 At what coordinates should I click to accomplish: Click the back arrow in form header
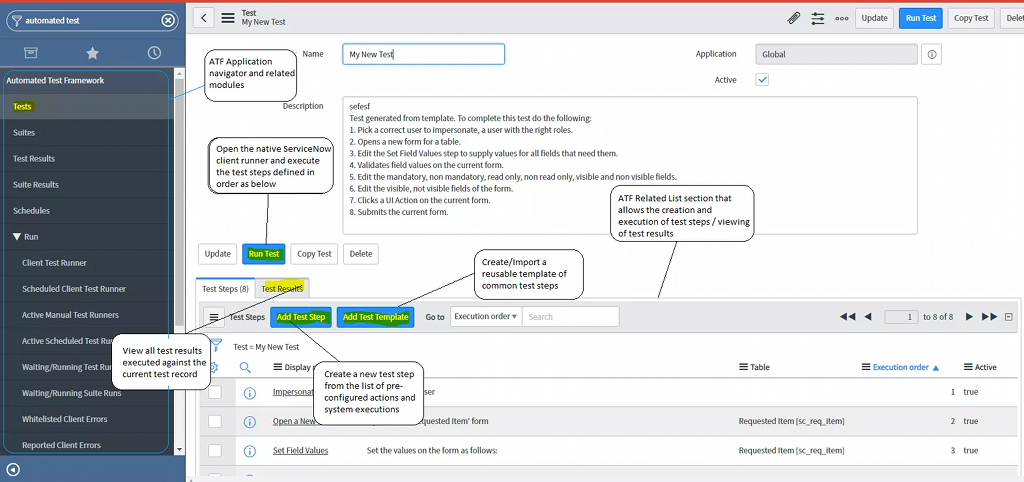pyautogui.click(x=203, y=18)
